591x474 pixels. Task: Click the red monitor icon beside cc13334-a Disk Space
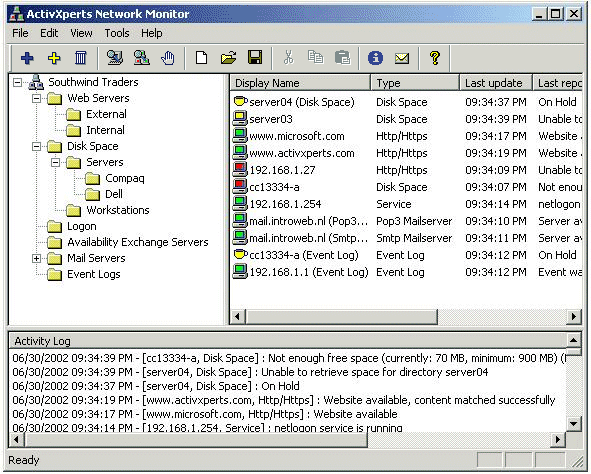(x=240, y=187)
